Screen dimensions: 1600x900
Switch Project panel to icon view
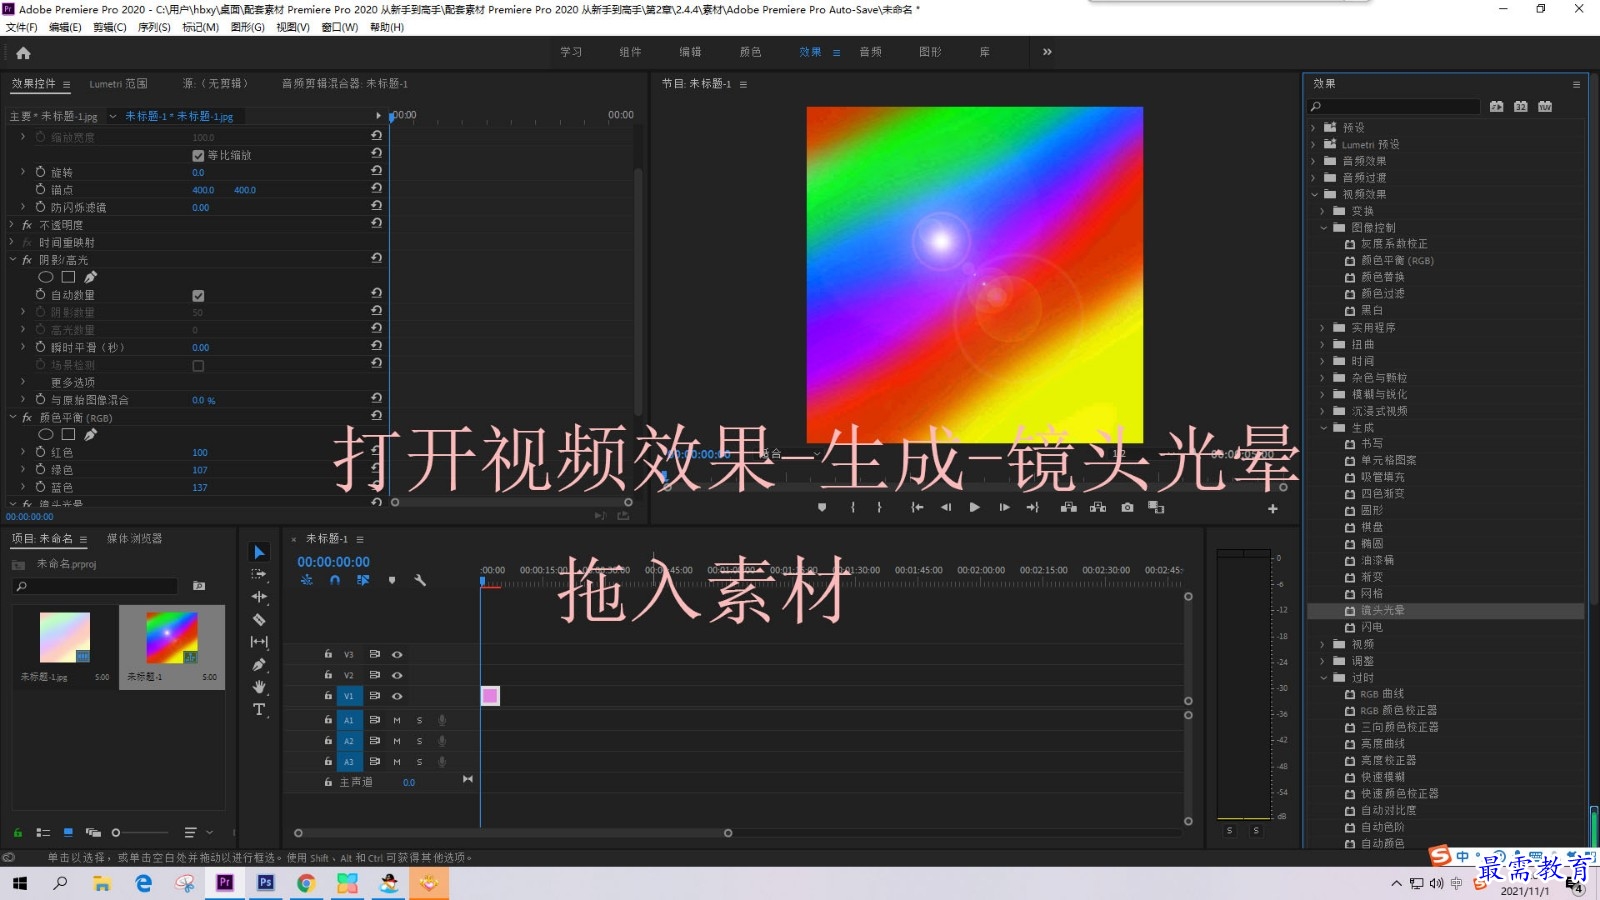tap(68, 832)
